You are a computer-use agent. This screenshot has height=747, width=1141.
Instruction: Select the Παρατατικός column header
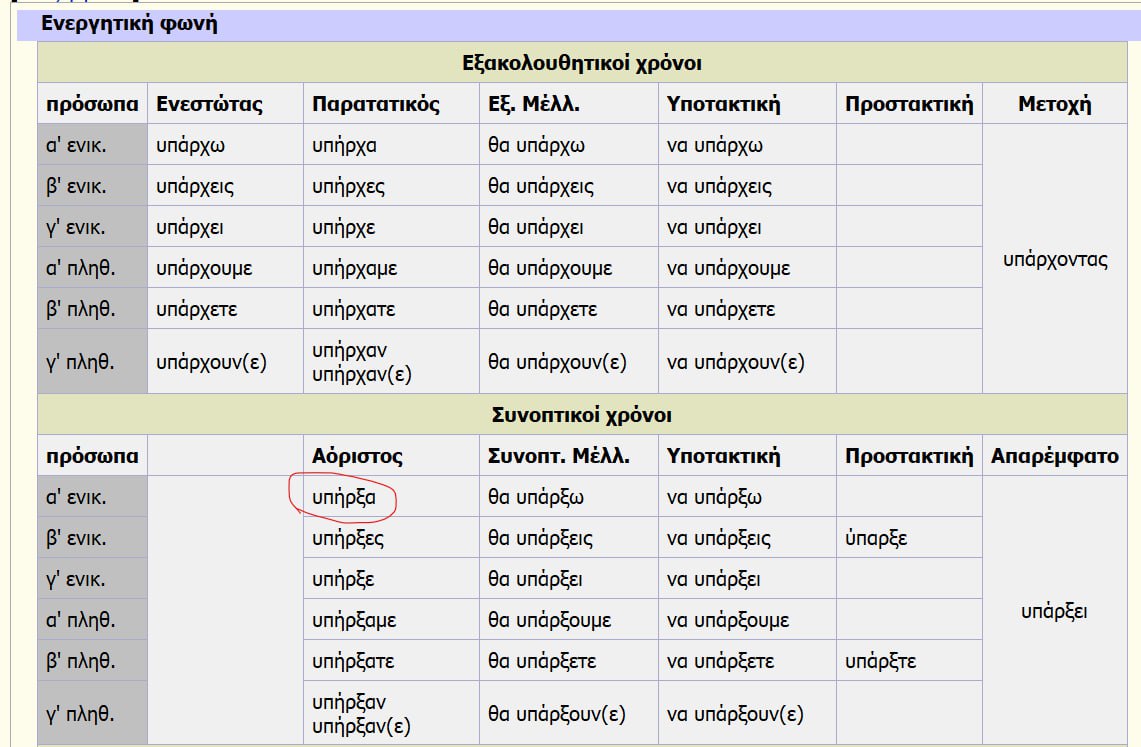(x=376, y=104)
